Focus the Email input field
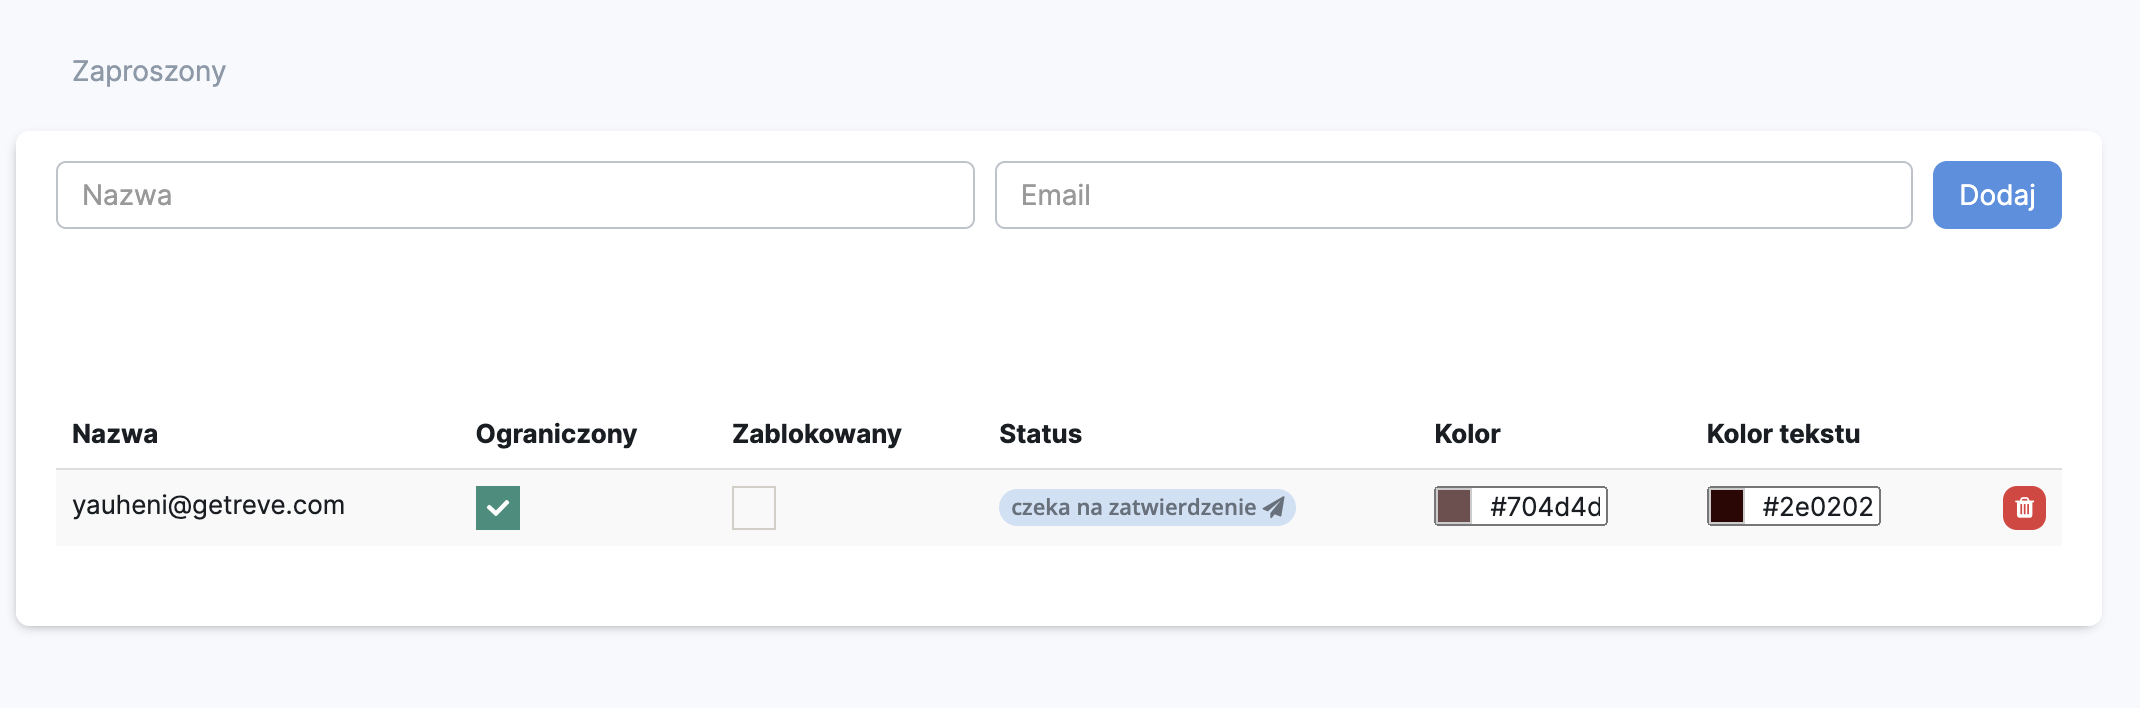2140x708 pixels. click(1453, 195)
